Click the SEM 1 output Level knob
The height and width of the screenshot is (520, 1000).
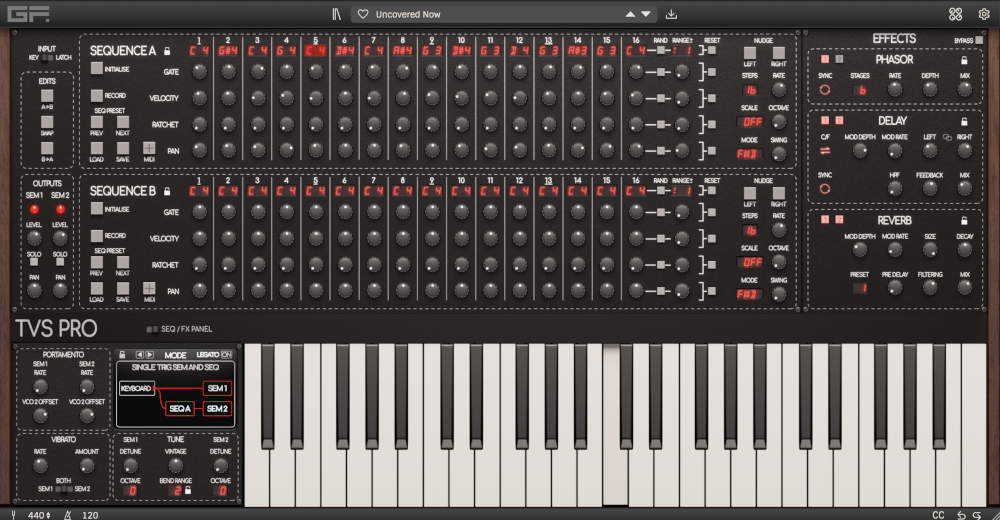tap(34, 238)
